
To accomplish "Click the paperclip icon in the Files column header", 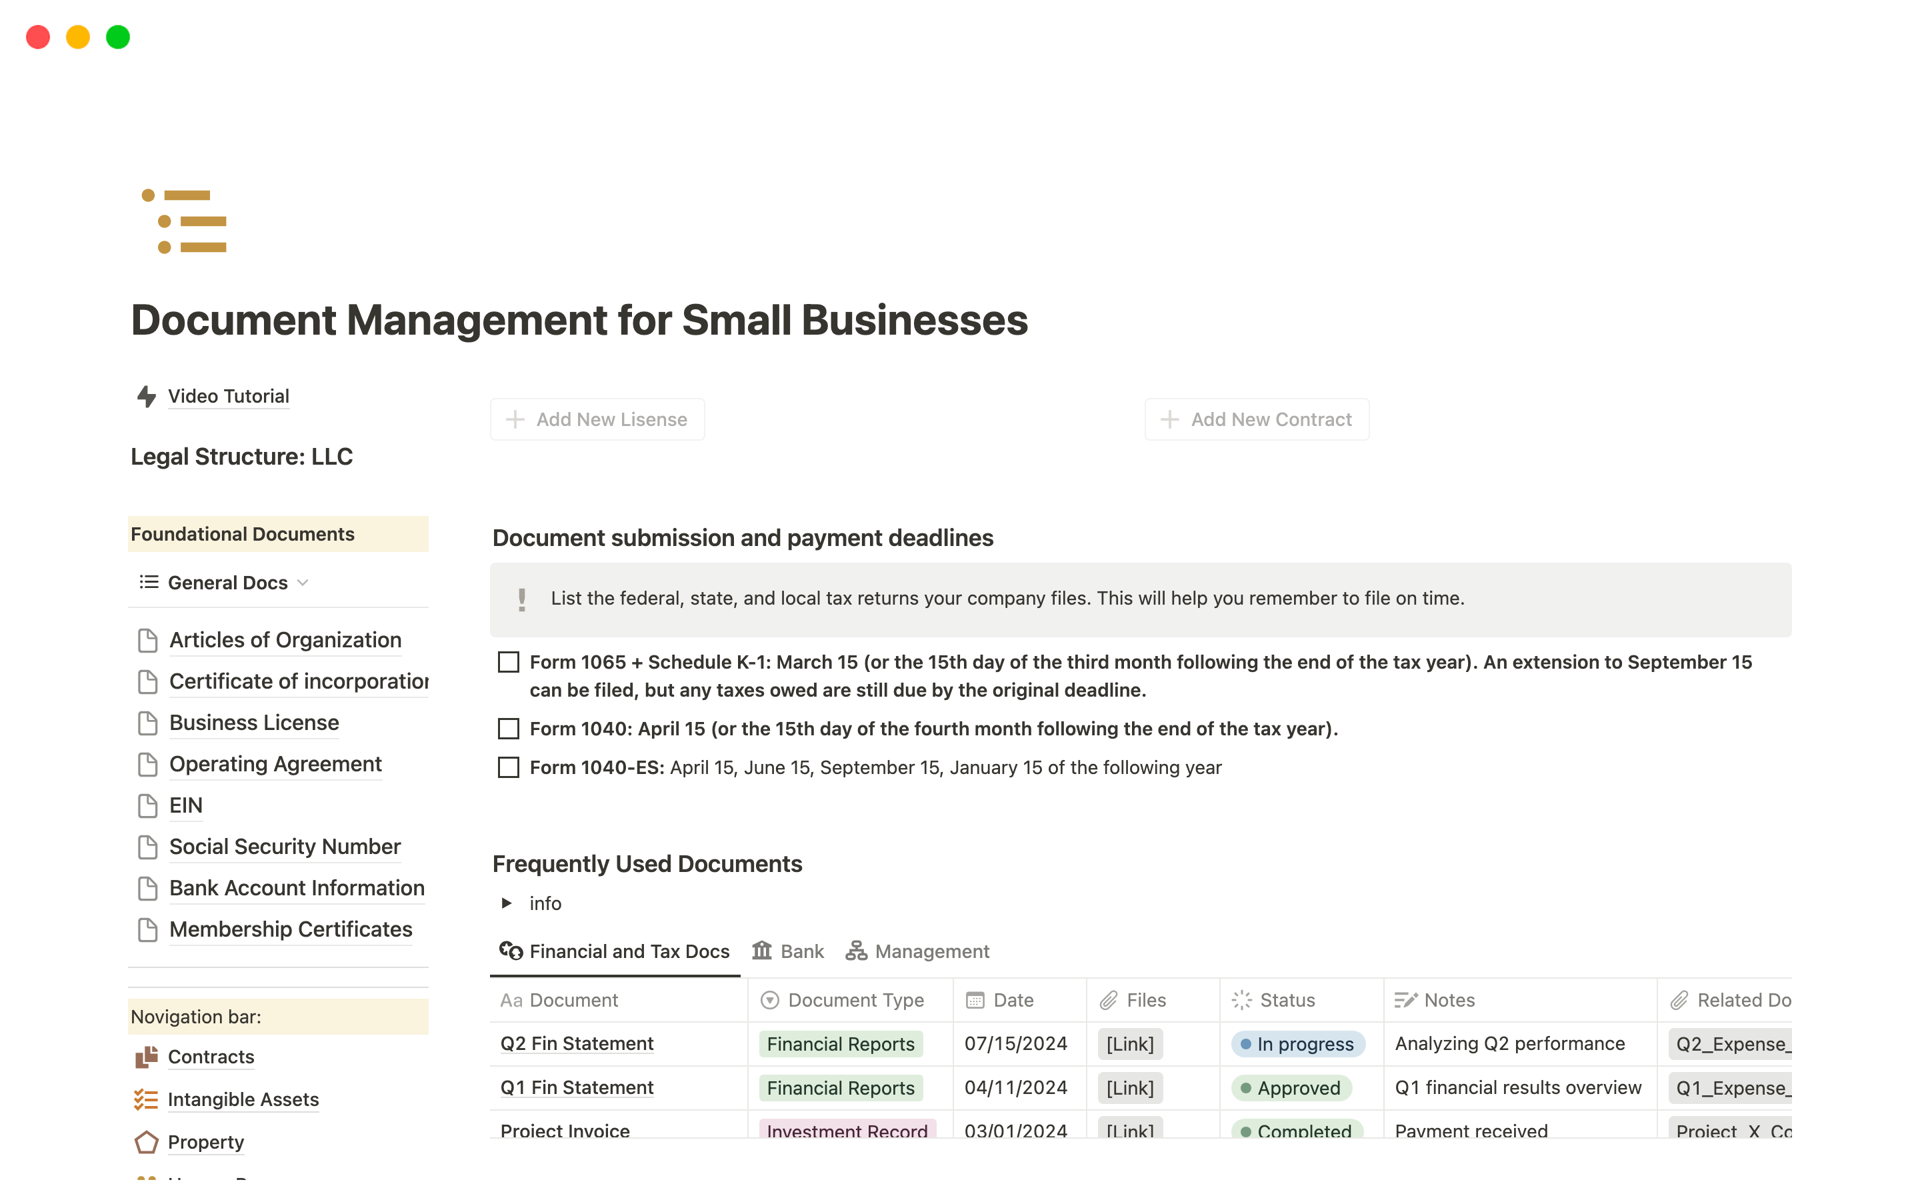I will pos(1108,1000).
